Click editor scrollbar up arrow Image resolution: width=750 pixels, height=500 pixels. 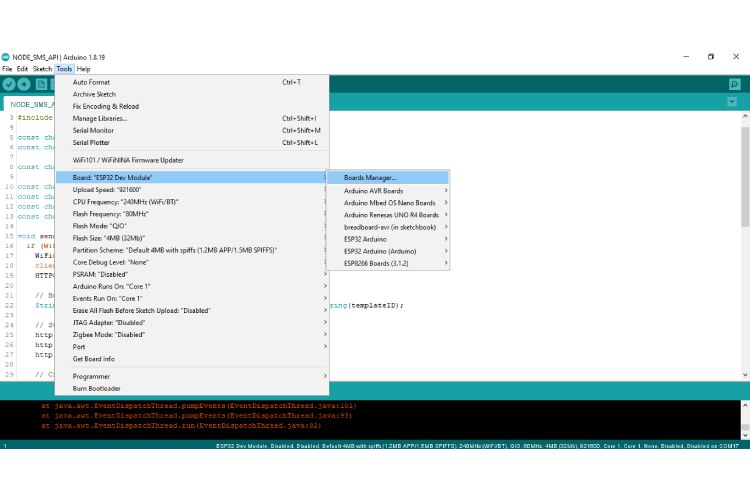click(745, 116)
